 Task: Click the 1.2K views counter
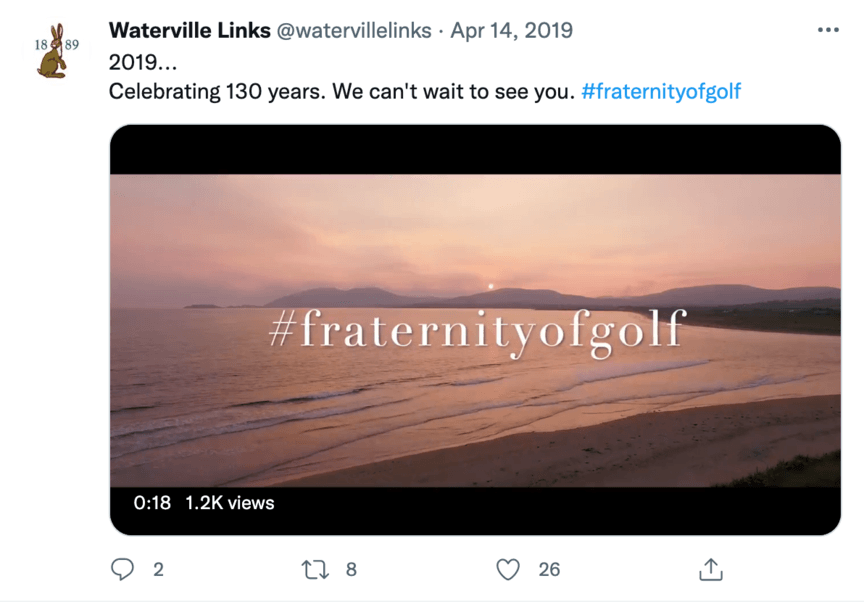click(x=229, y=503)
